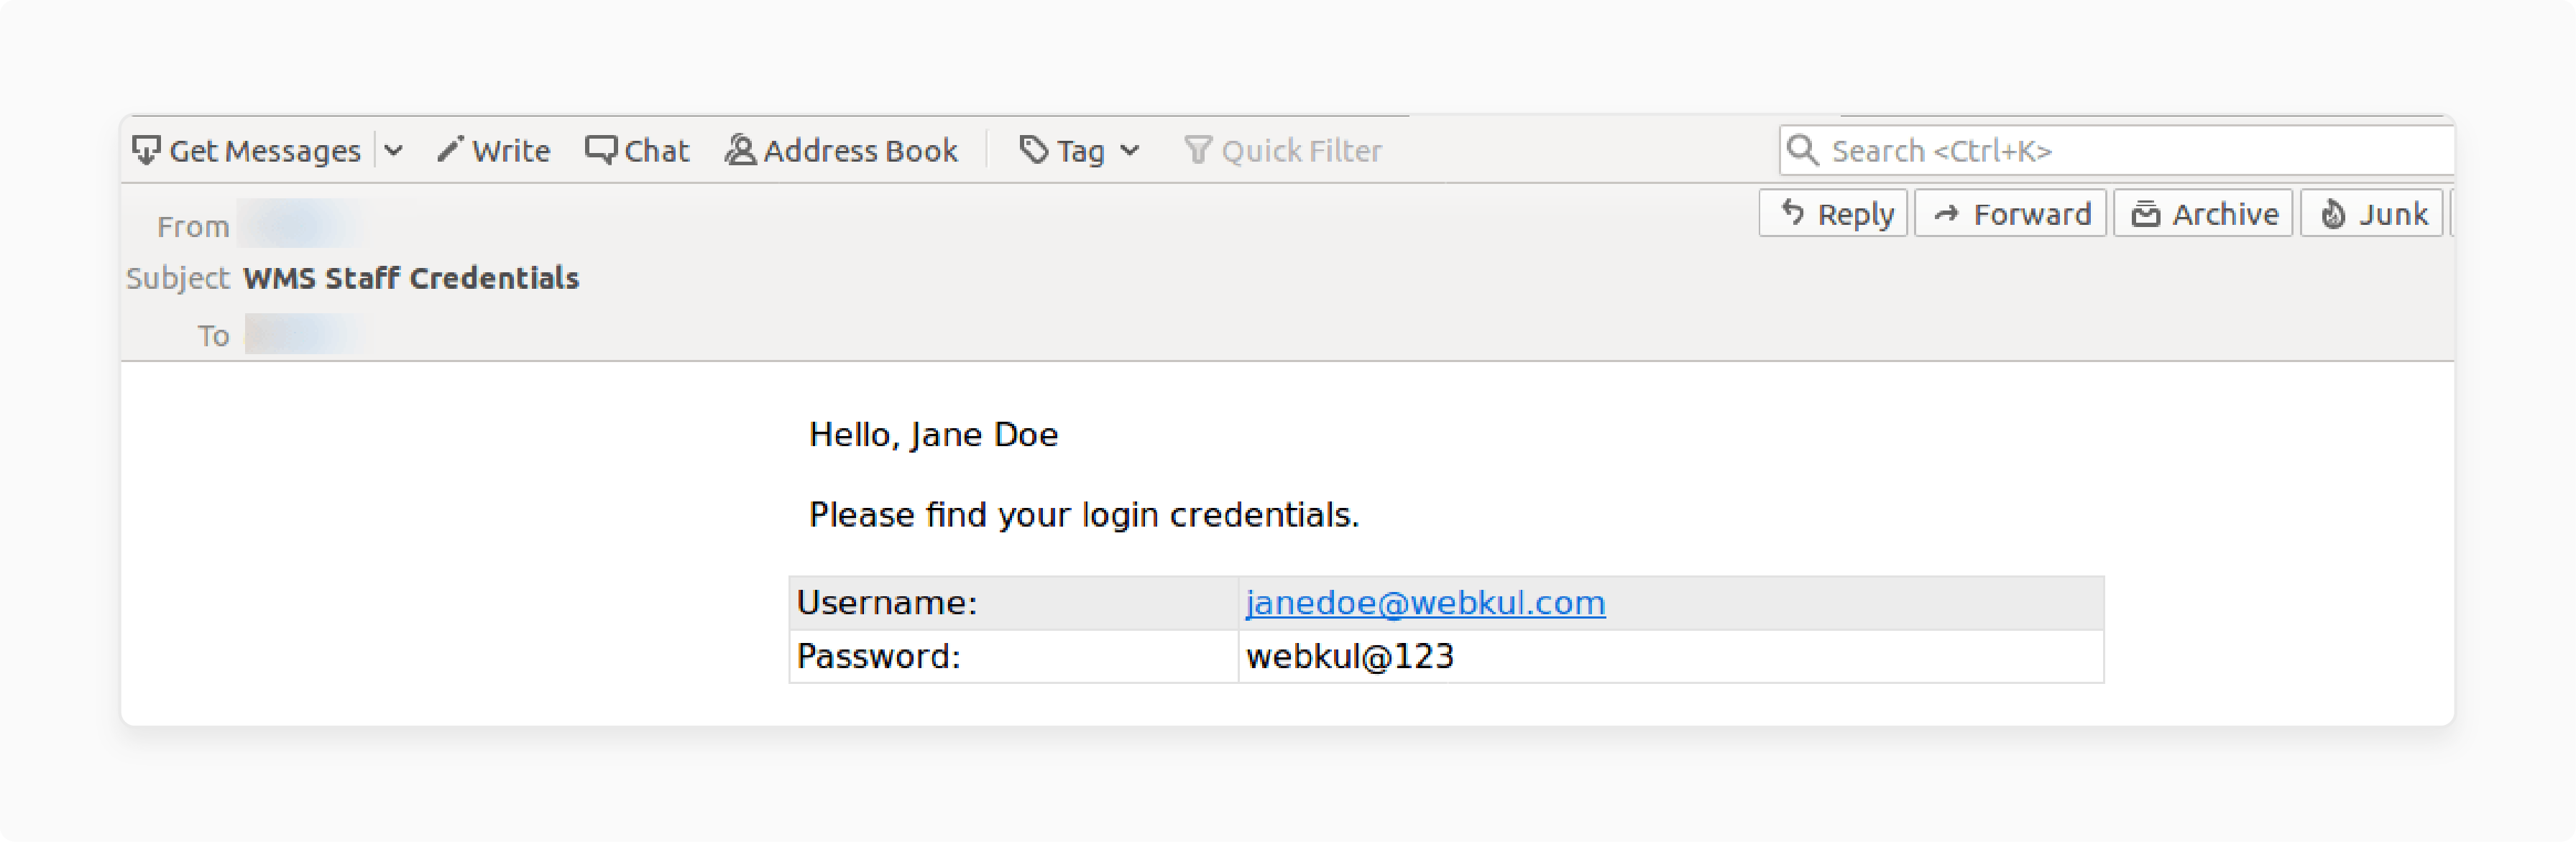This screenshot has width=2576, height=842.
Task: Click the Tag label icon
Action: (x=1033, y=151)
